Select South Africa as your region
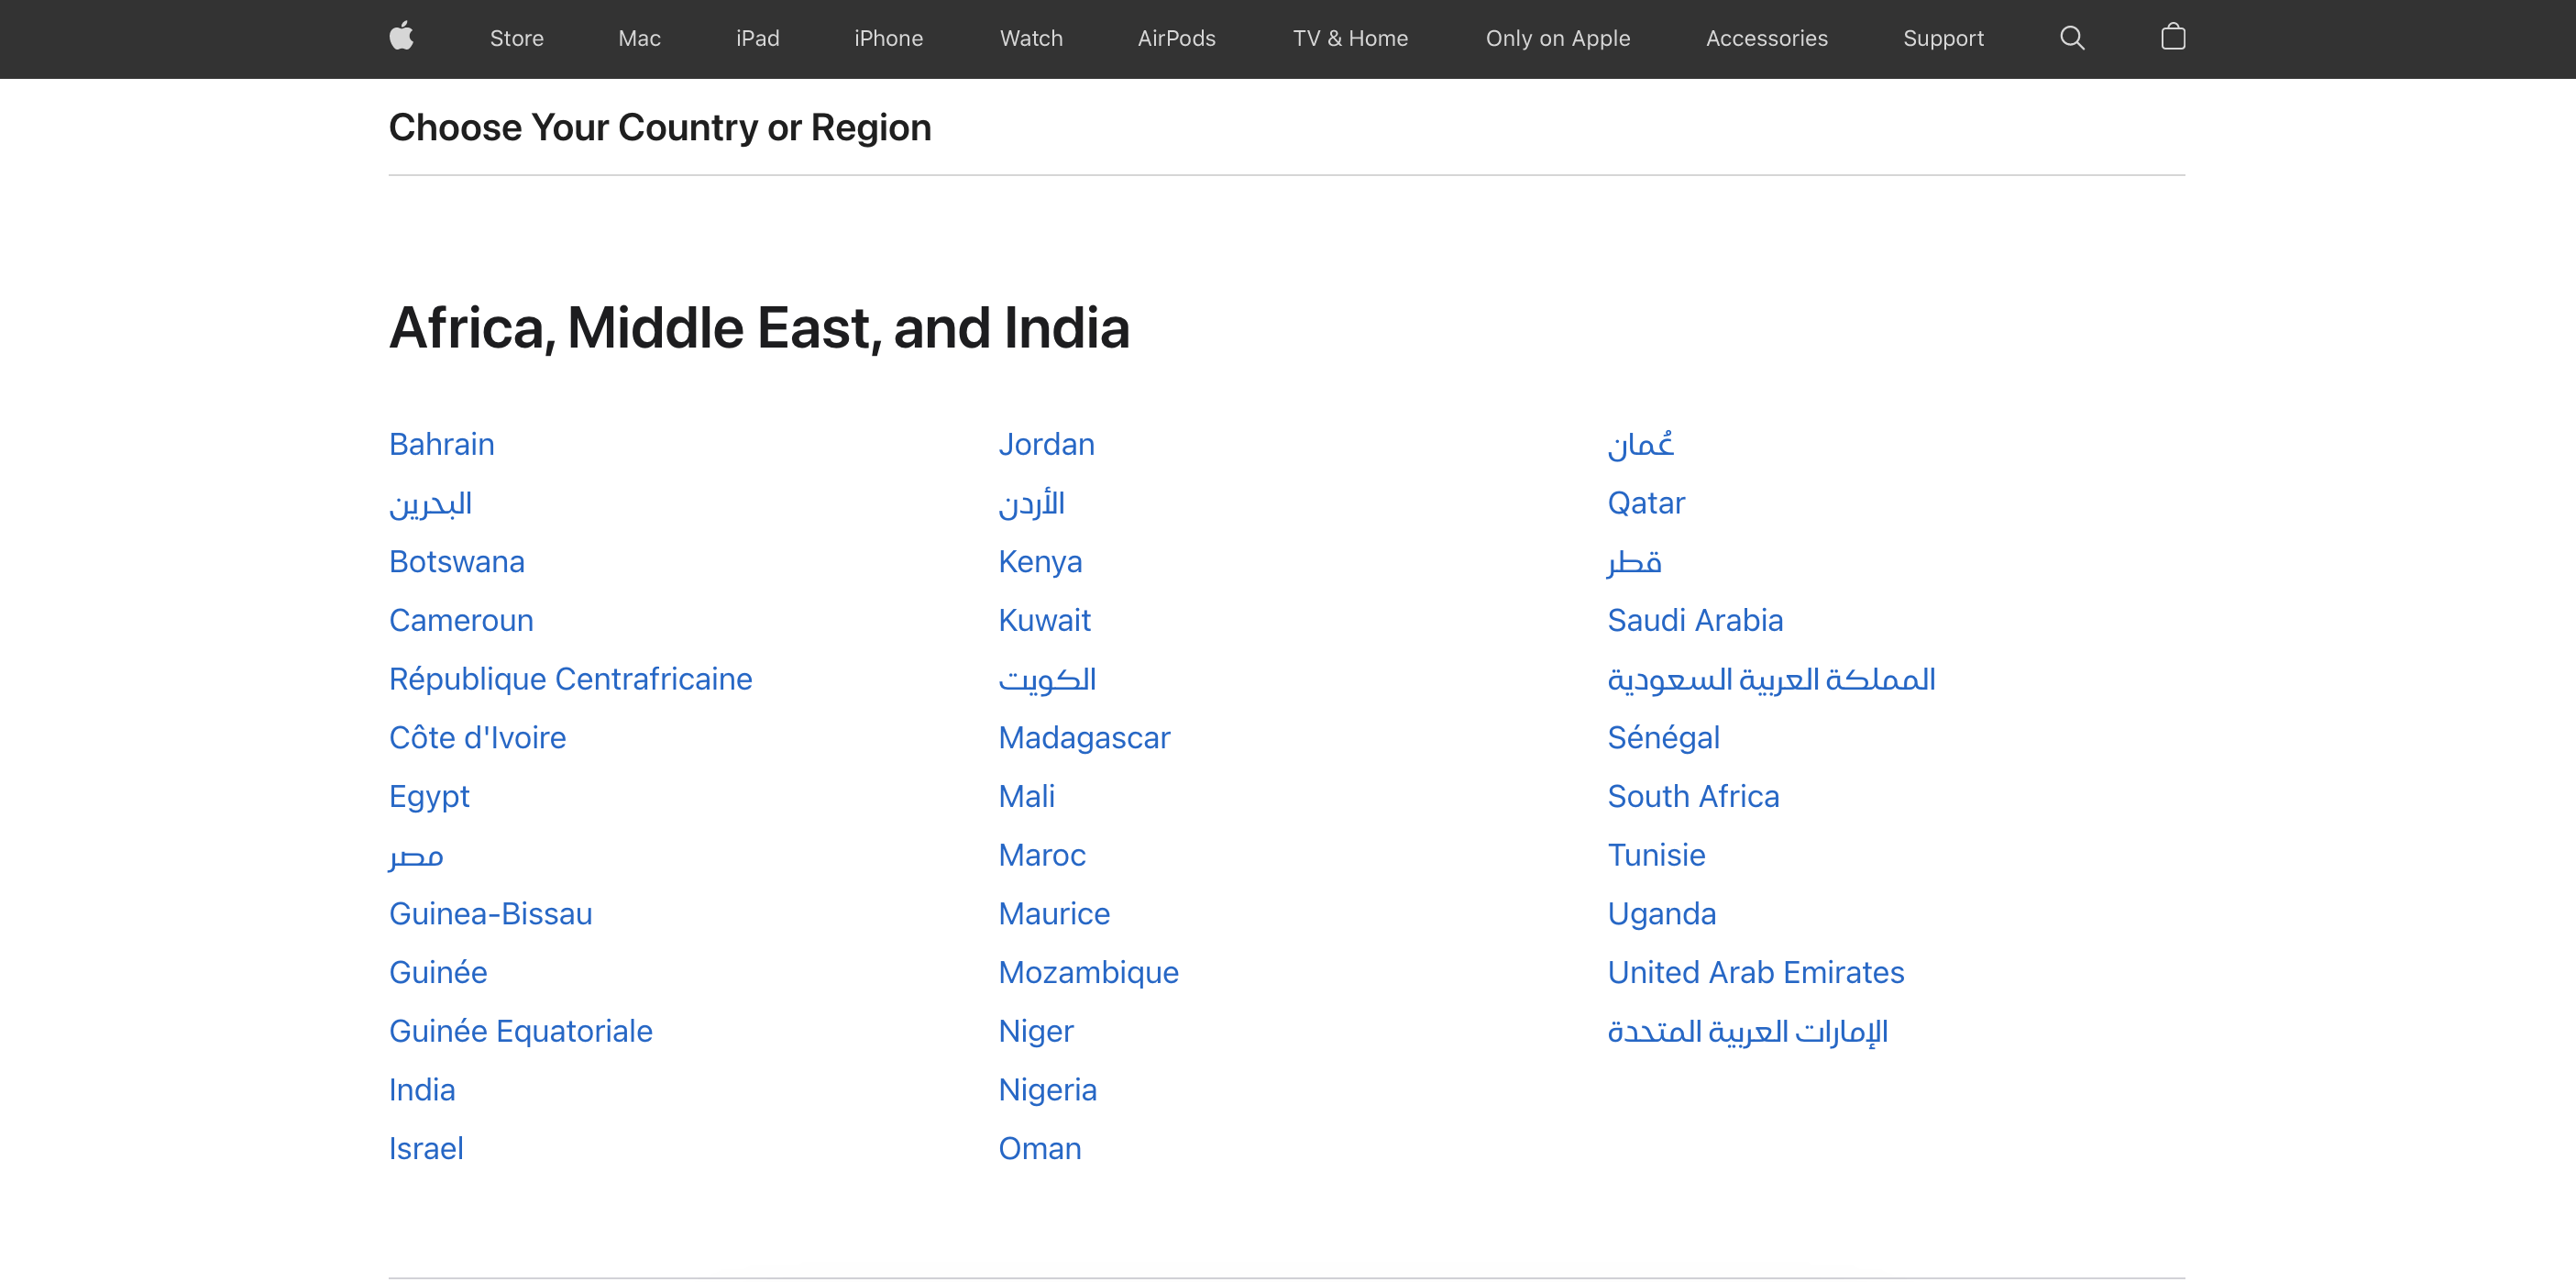This screenshot has height=1282, width=2576. coord(1693,796)
